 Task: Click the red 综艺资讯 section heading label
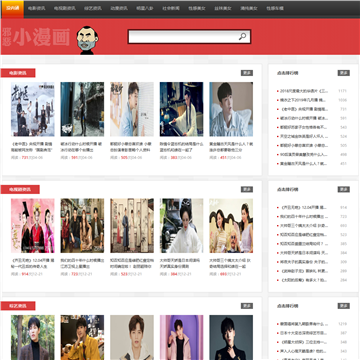point(18,306)
